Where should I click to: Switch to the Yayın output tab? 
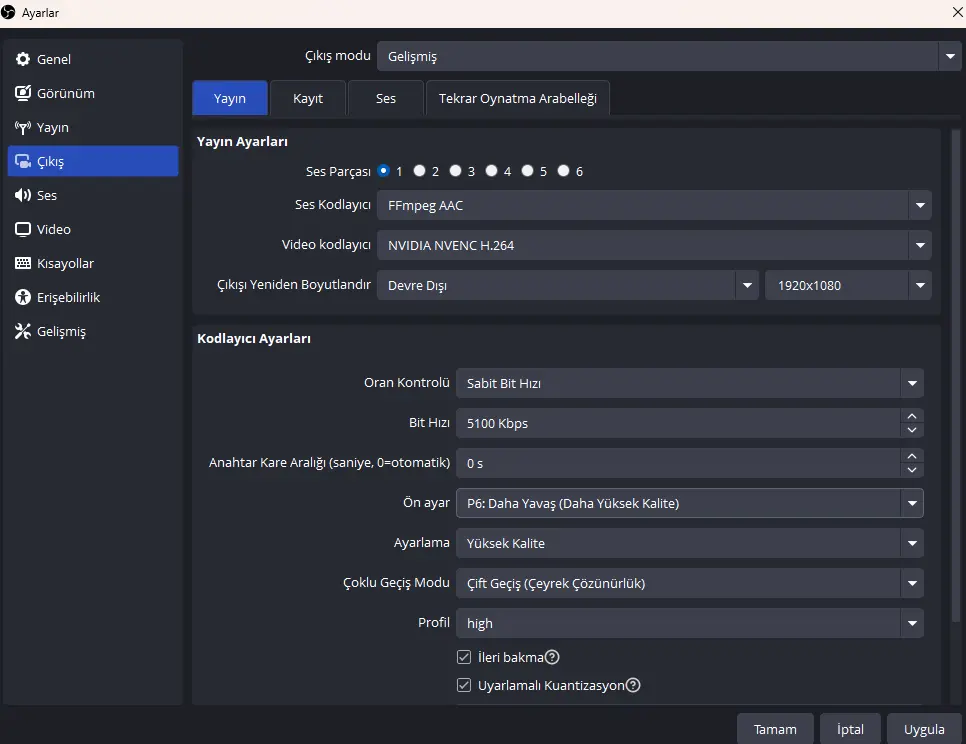coord(230,98)
